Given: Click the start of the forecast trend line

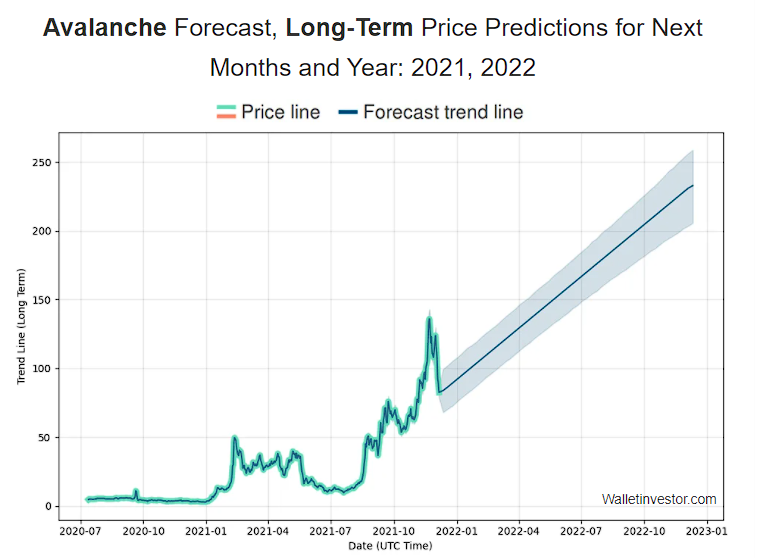Looking at the screenshot, I should (440, 392).
